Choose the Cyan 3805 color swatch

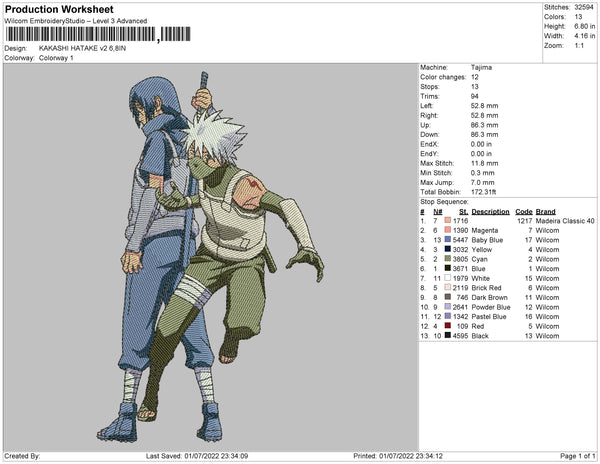click(x=448, y=259)
